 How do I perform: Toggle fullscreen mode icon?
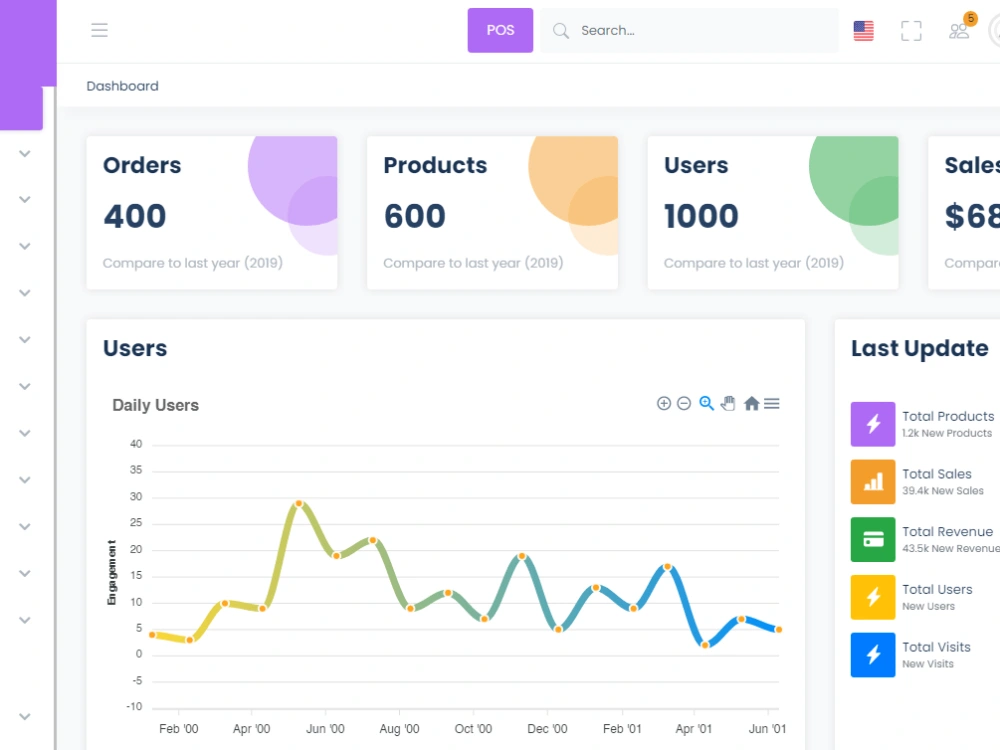tap(911, 31)
